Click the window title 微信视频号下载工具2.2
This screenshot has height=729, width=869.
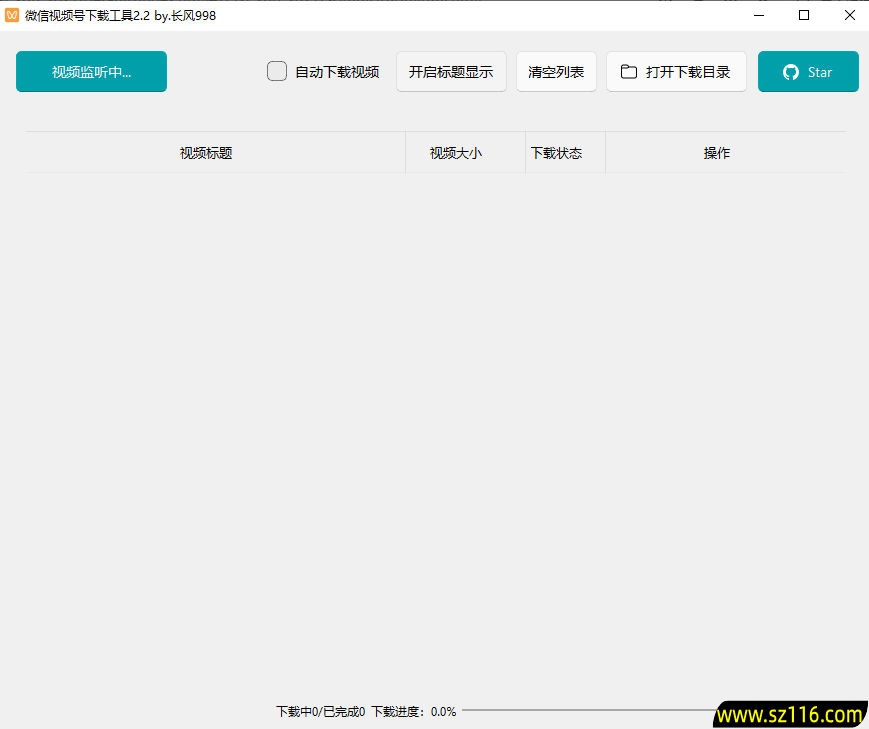pos(120,15)
